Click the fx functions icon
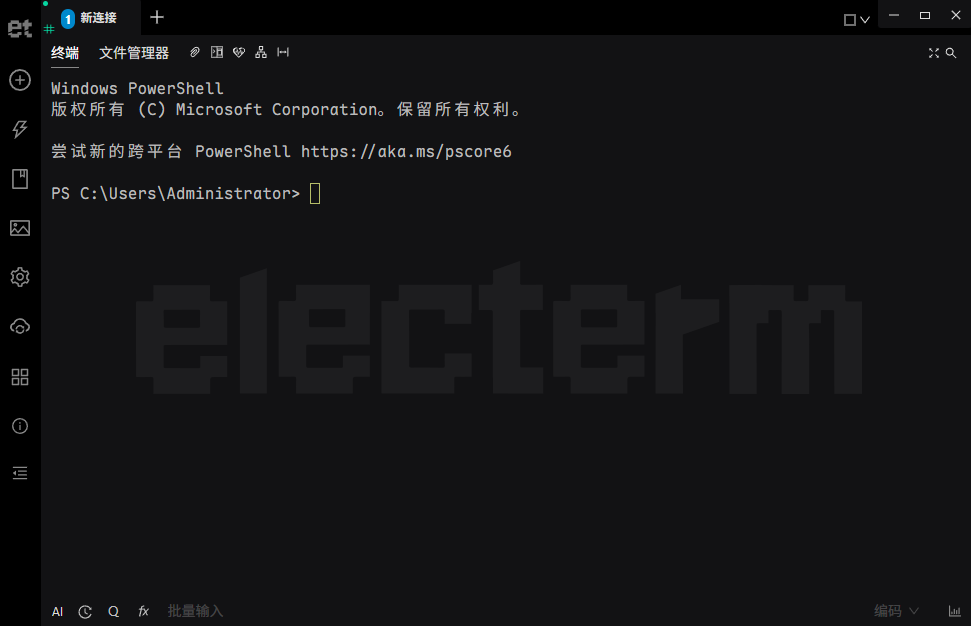Image resolution: width=971 pixels, height=626 pixels. click(143, 612)
